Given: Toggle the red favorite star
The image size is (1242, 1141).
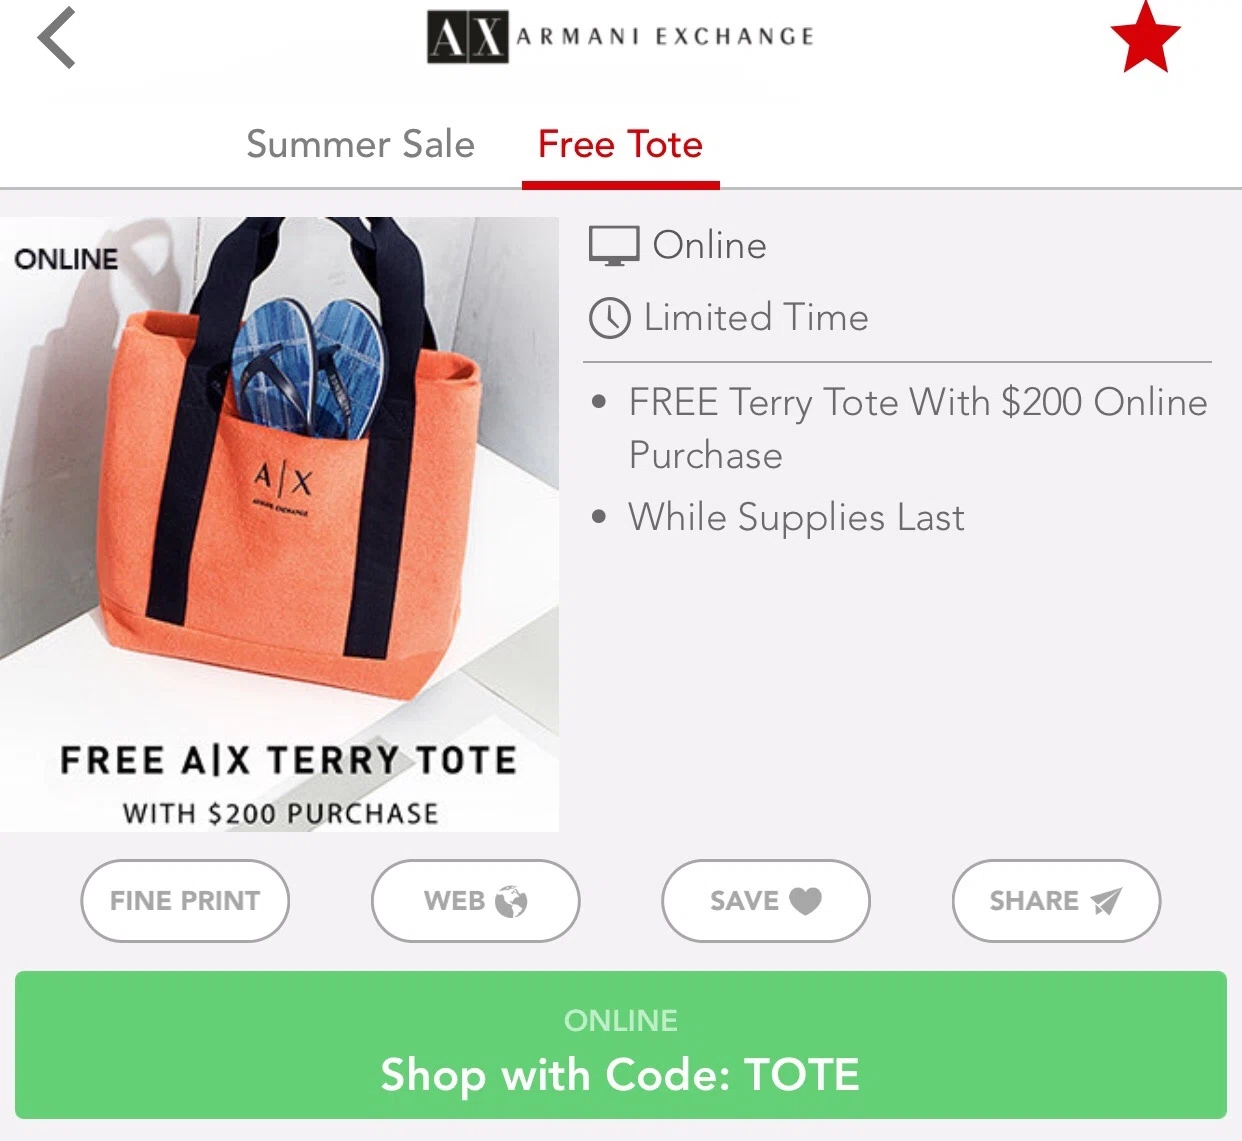Looking at the screenshot, I should click(x=1145, y=38).
